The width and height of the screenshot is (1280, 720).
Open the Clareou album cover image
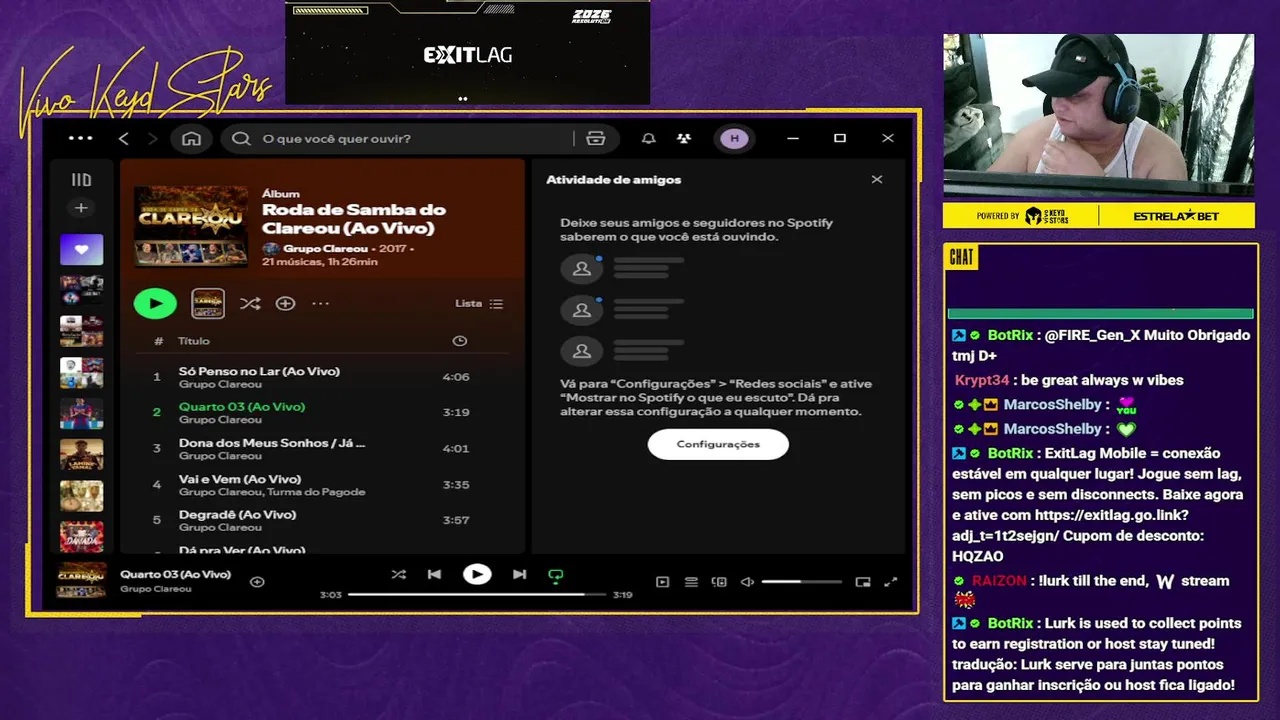[x=191, y=226]
